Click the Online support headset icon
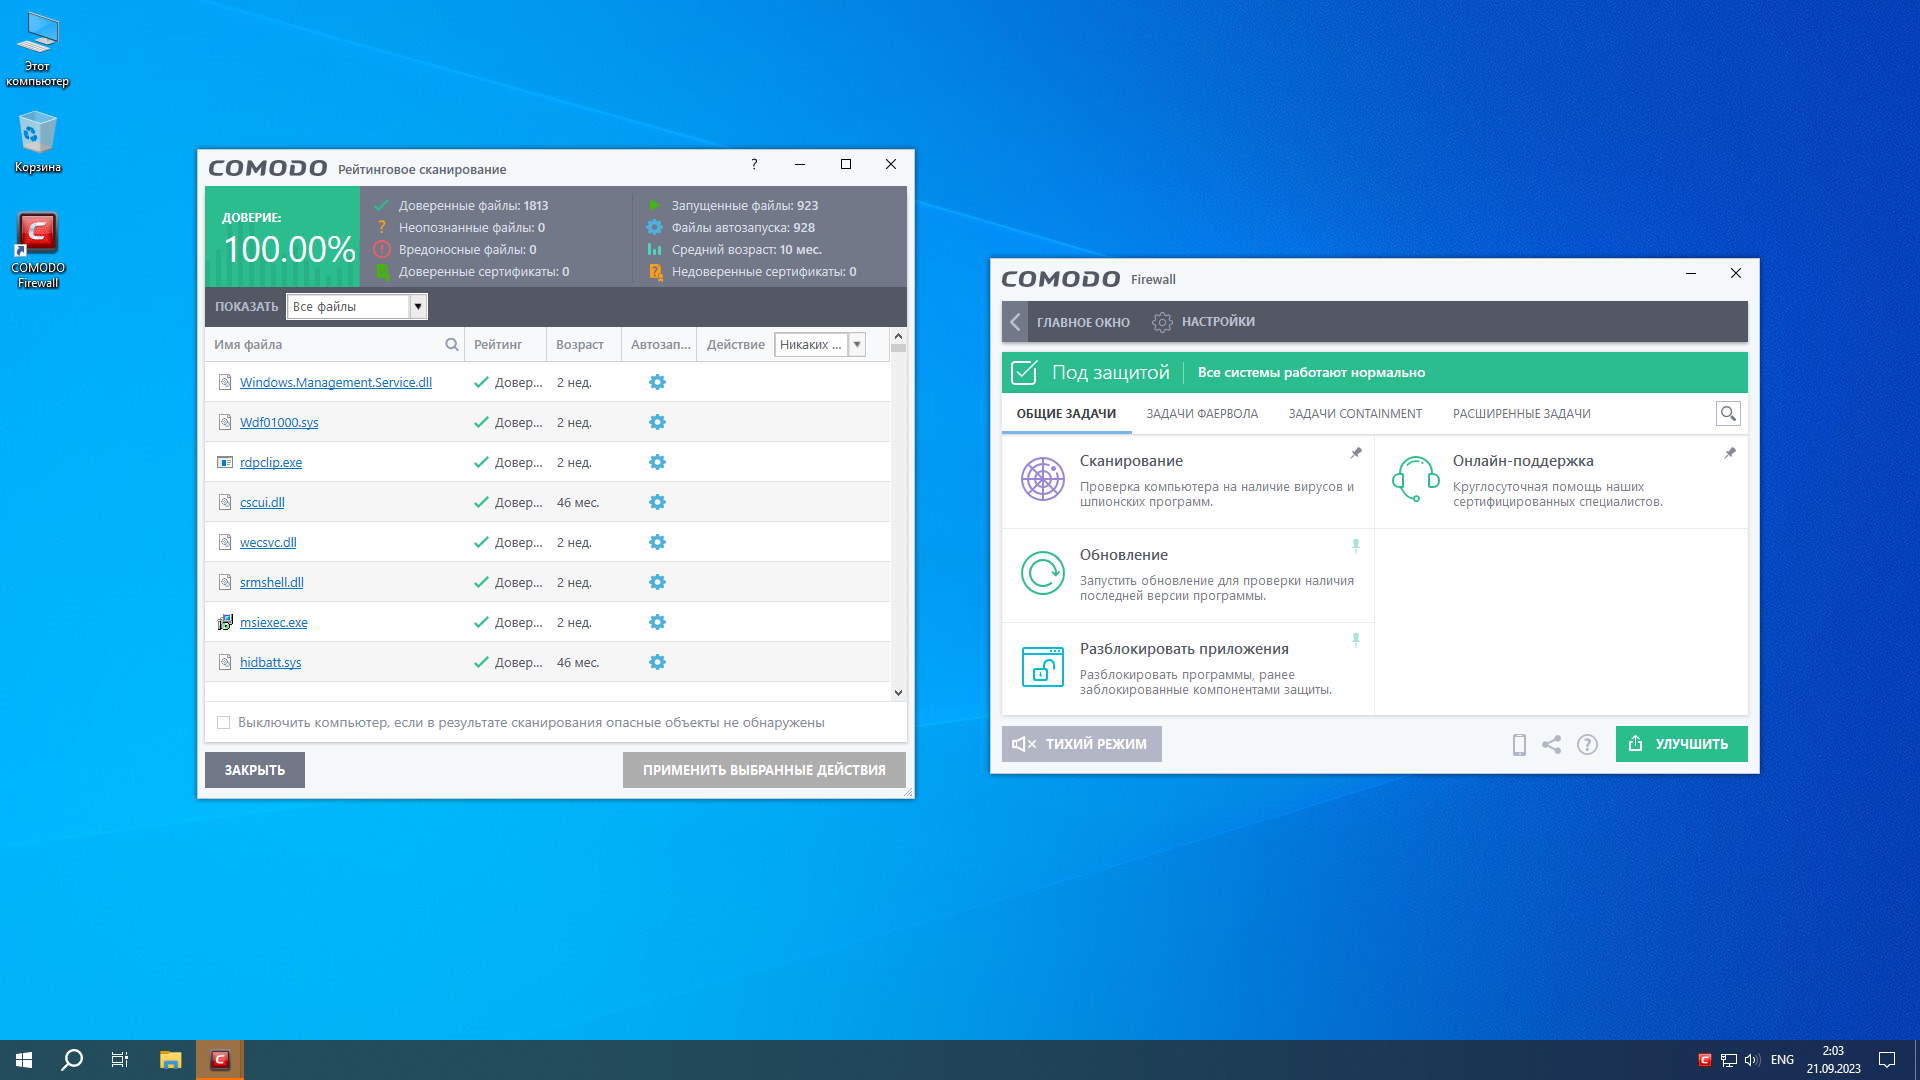This screenshot has height=1080, width=1920. 1415,479
